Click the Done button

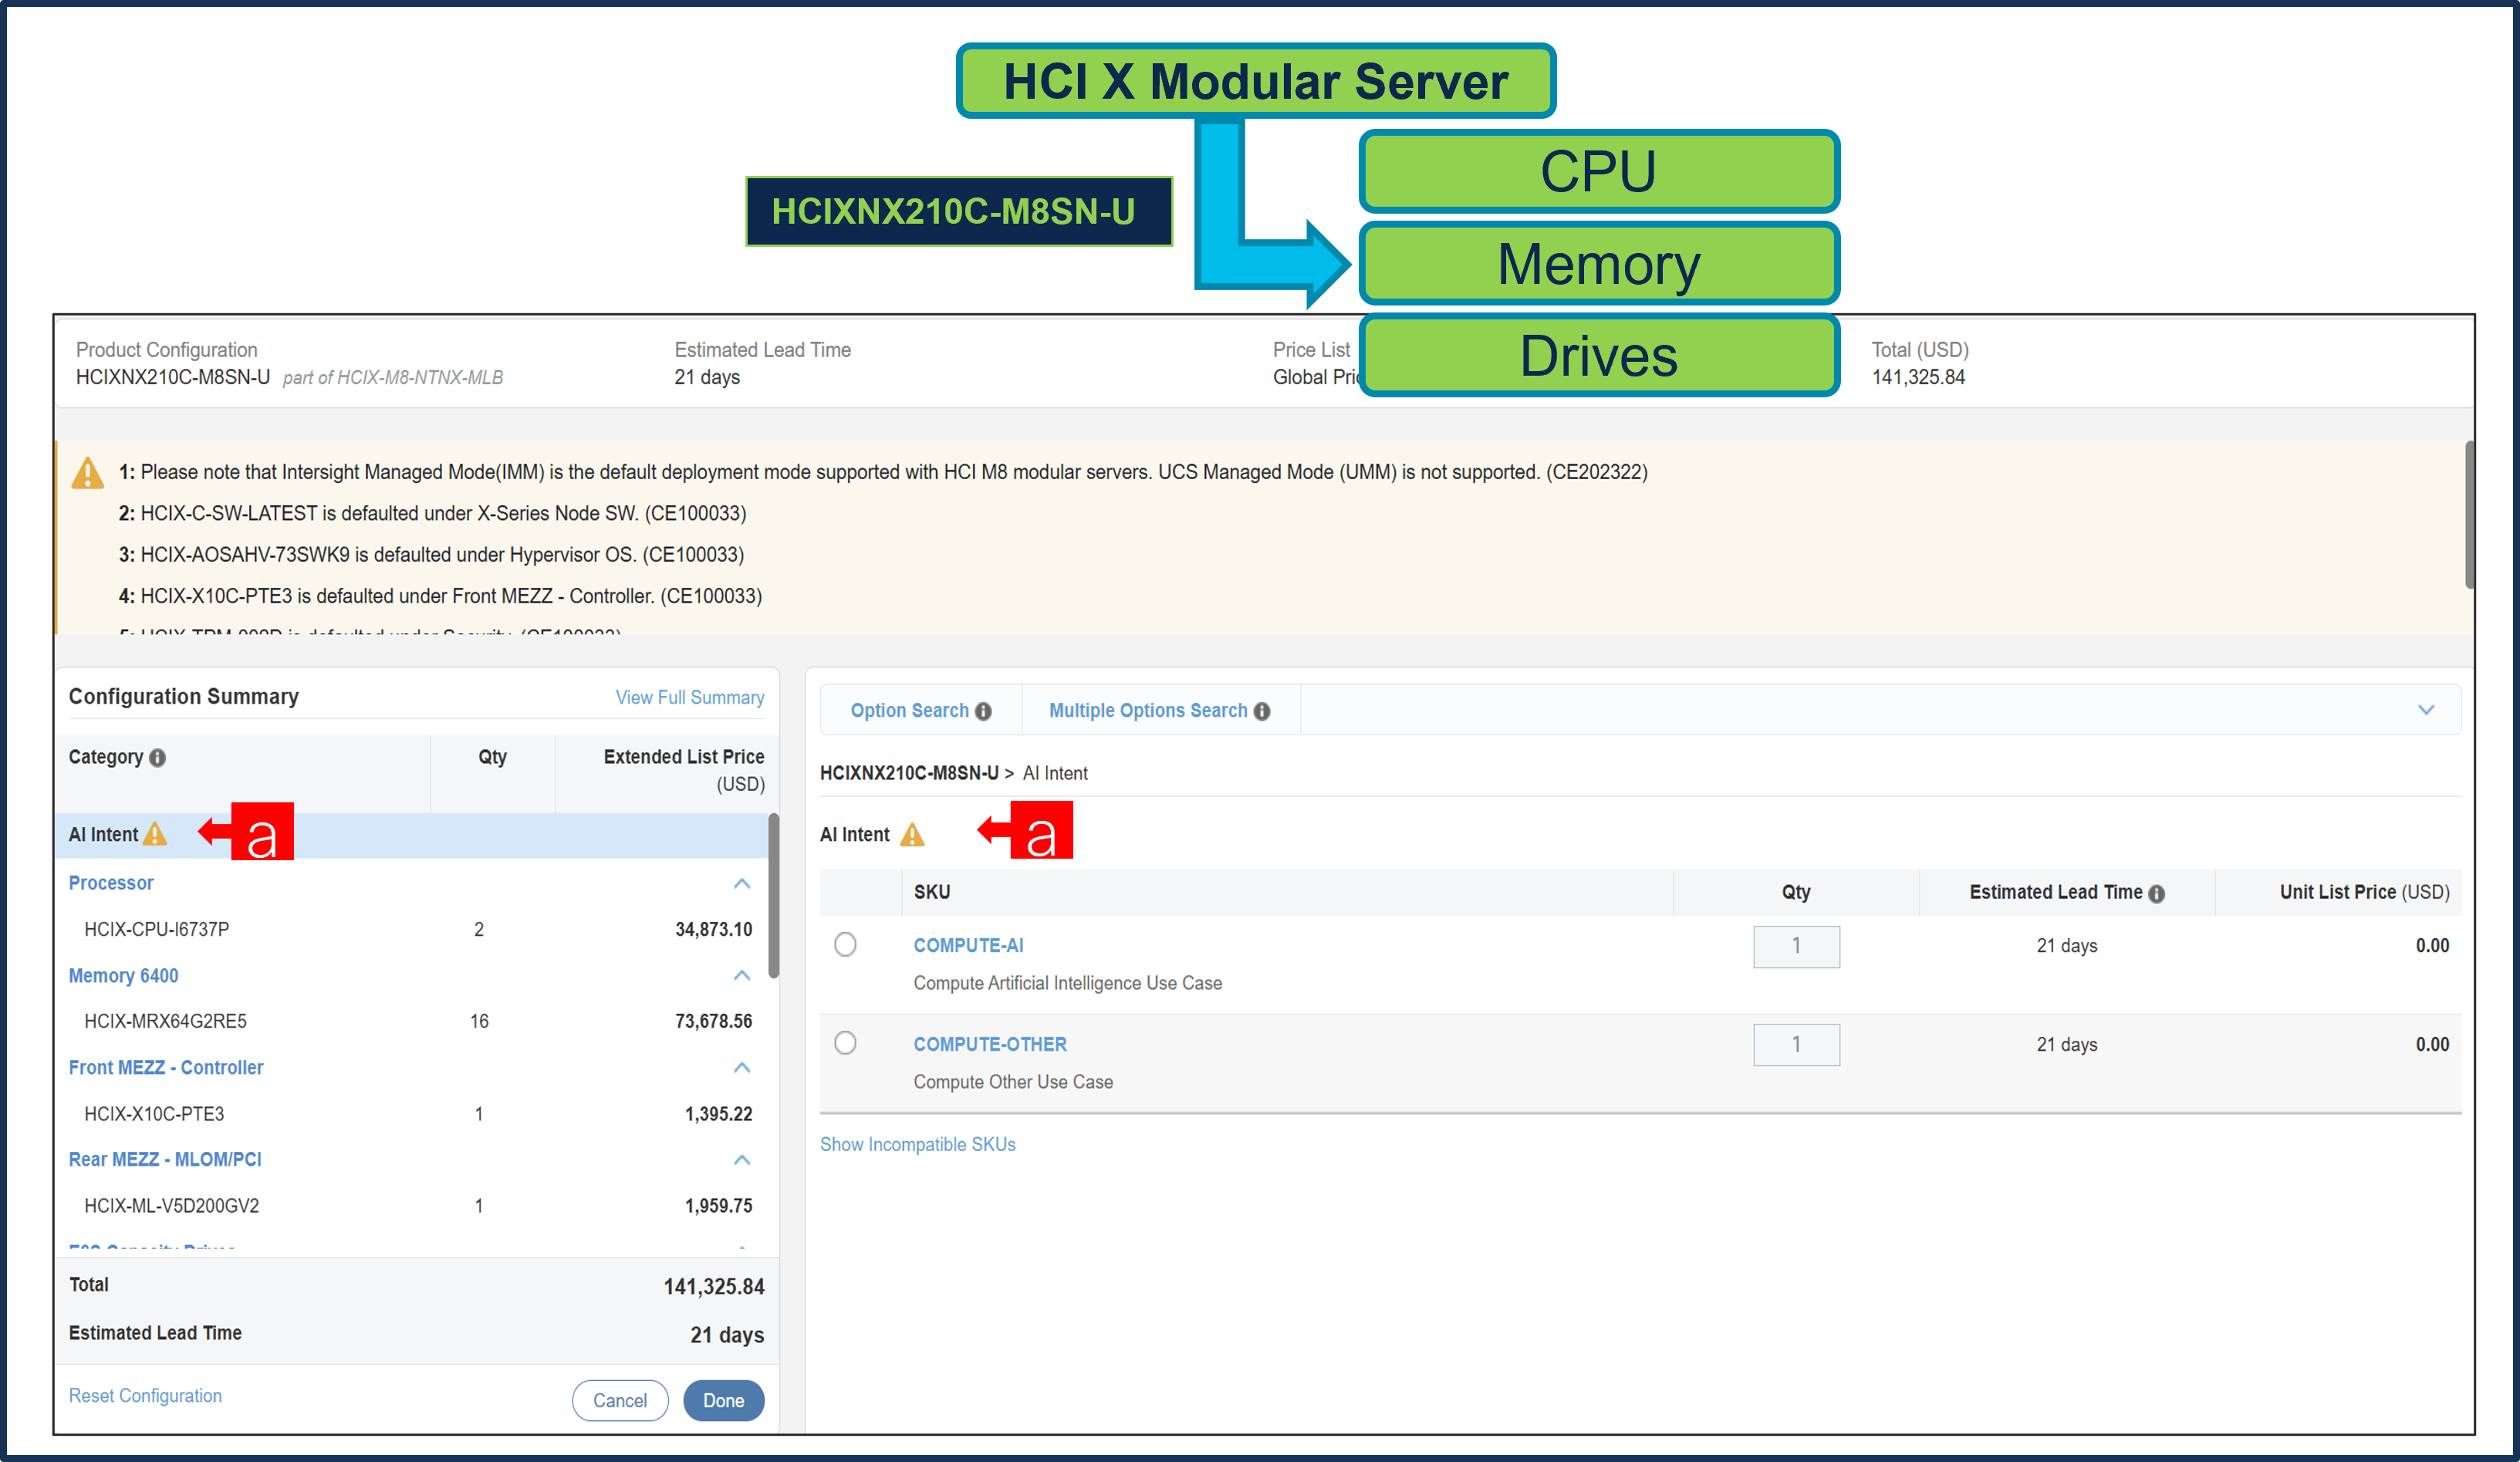click(x=723, y=1400)
